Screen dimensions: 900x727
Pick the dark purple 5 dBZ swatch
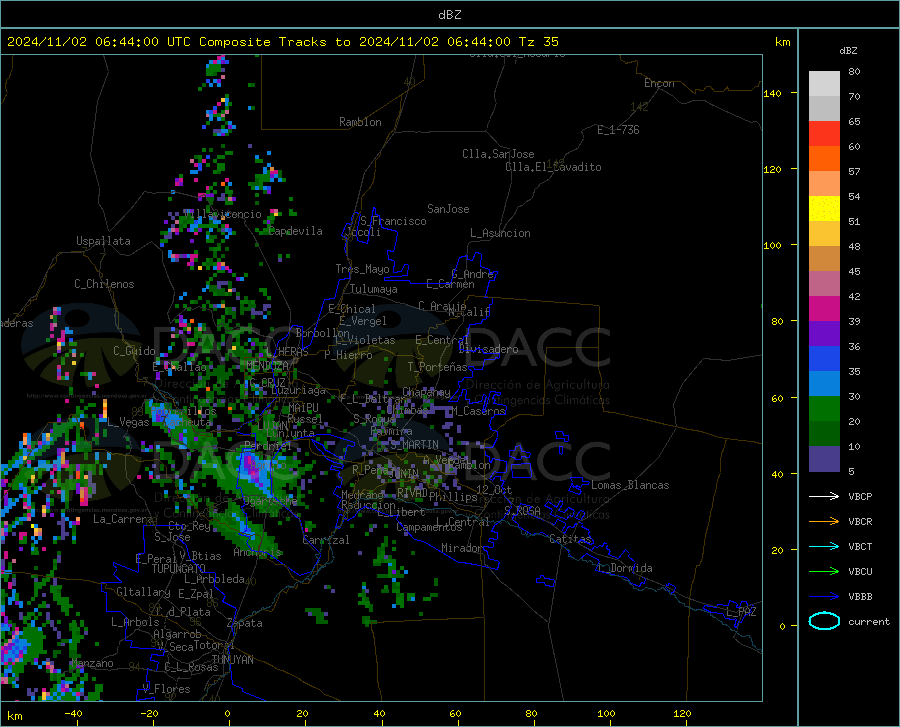click(824, 459)
